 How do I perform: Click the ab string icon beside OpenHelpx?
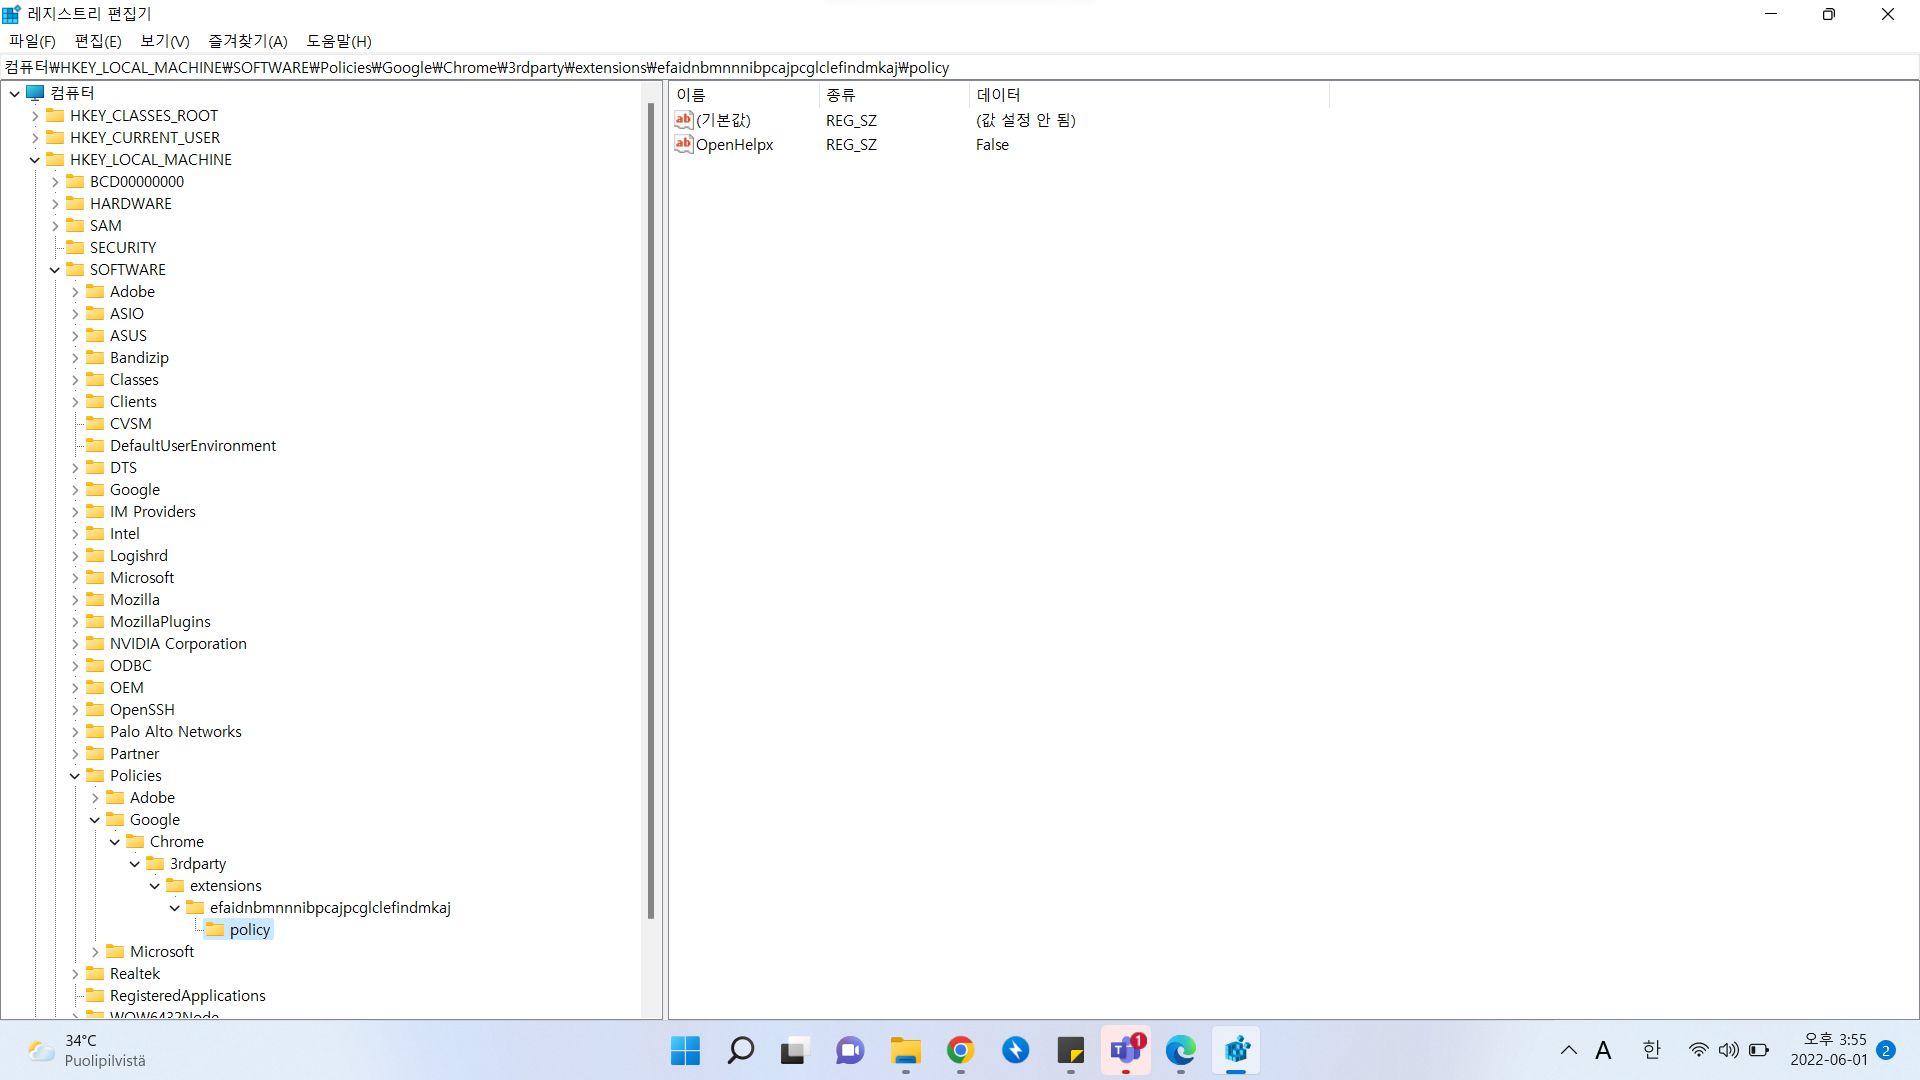[684, 144]
